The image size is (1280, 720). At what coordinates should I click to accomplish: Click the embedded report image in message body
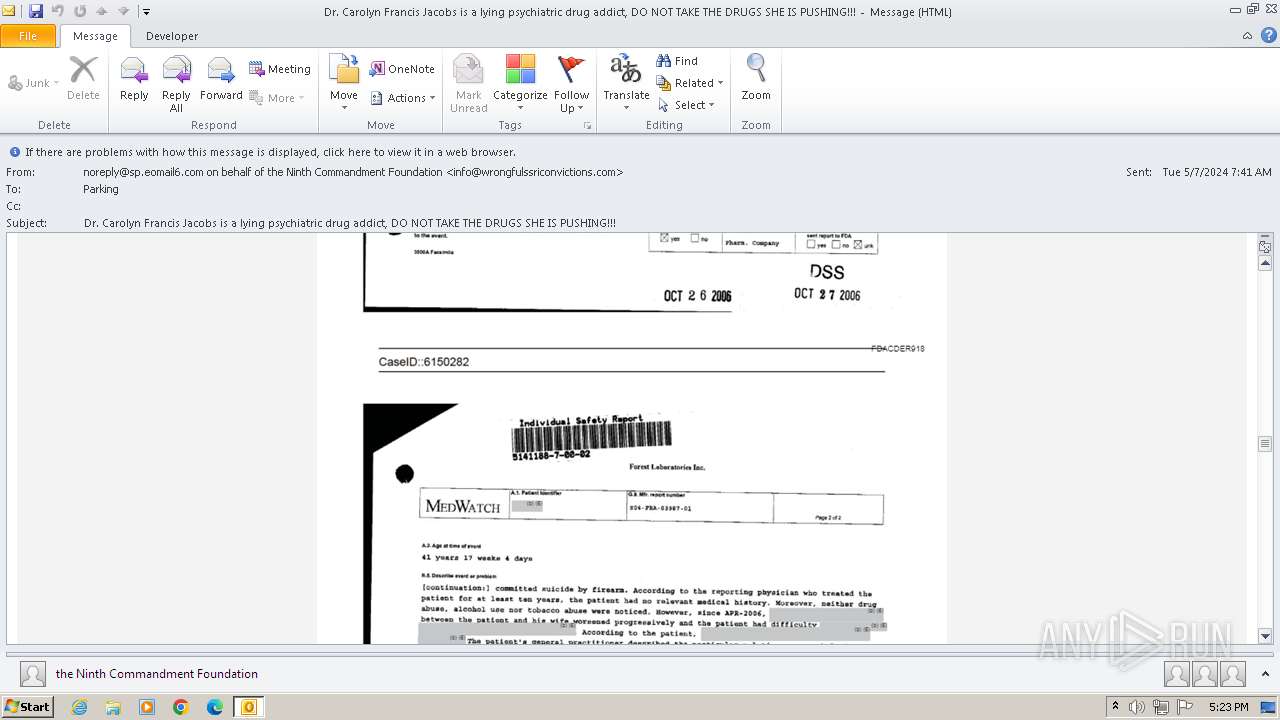click(x=632, y=439)
